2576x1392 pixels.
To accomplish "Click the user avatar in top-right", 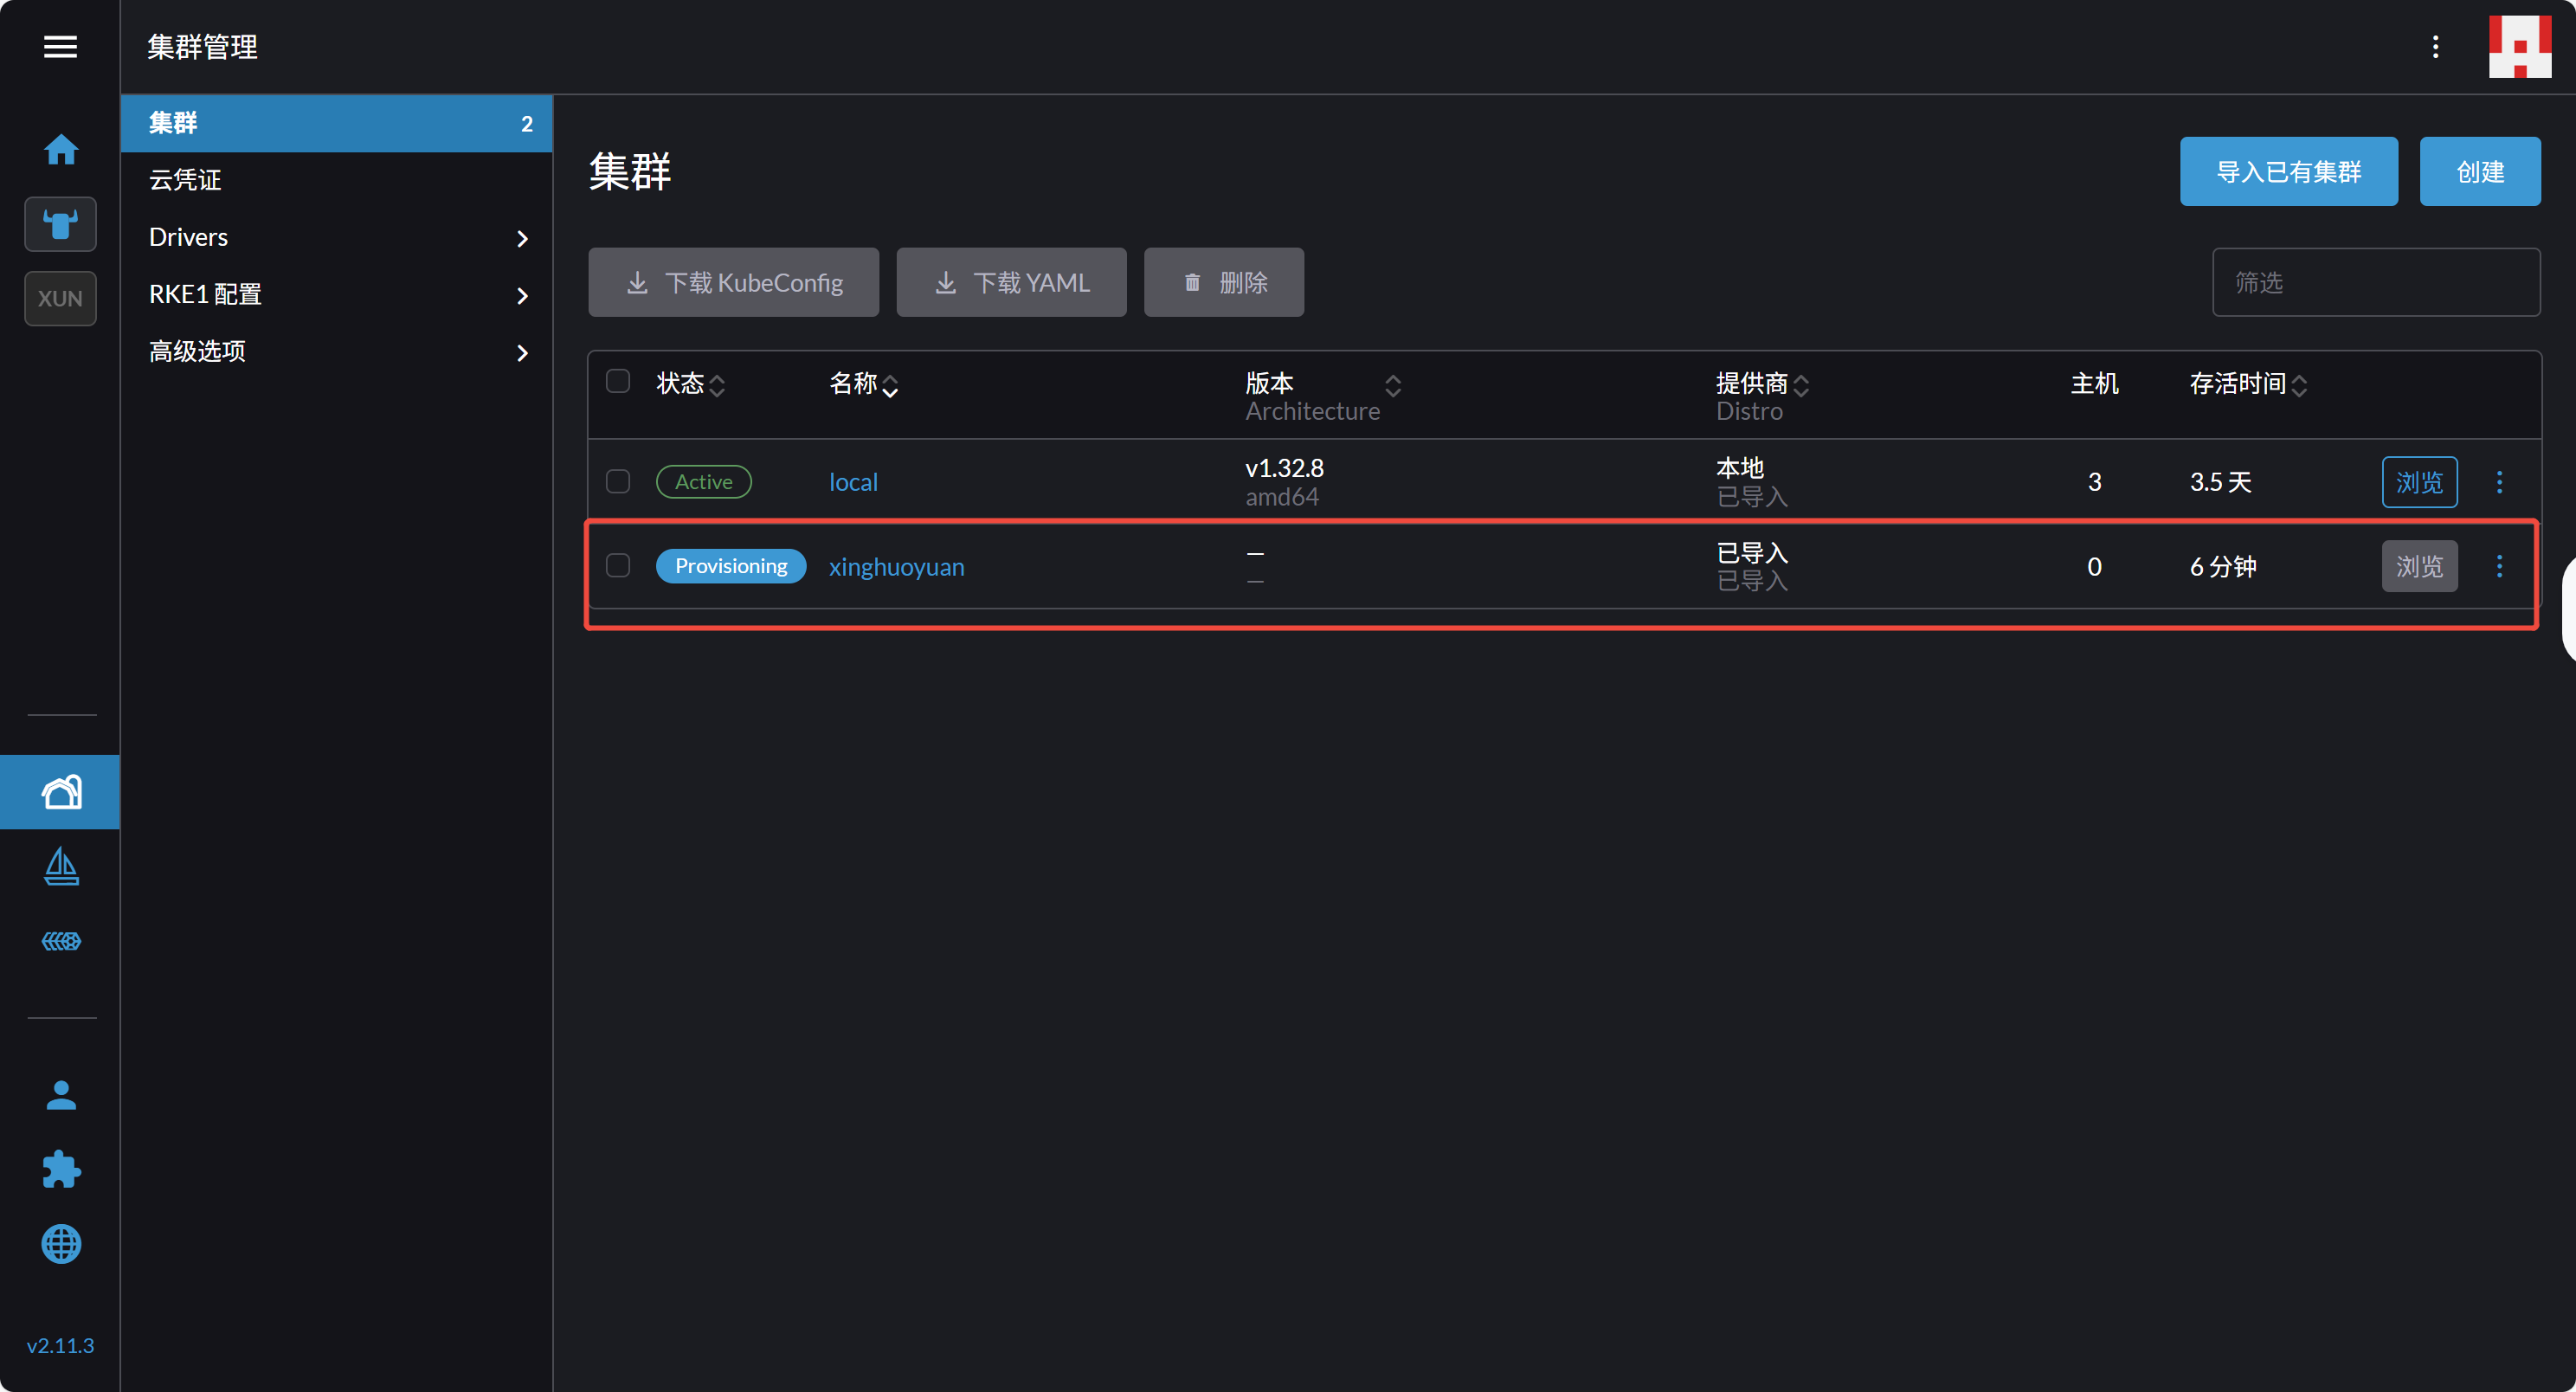I will click(x=2519, y=47).
